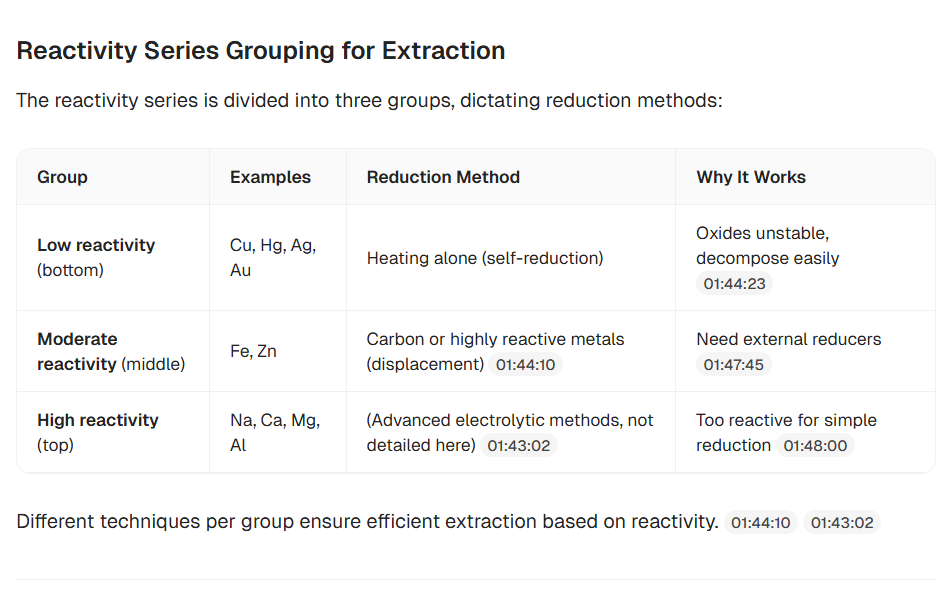Open the 01:47:45 timestamp under external reducers
This screenshot has height=592, width=948.
coord(733,365)
